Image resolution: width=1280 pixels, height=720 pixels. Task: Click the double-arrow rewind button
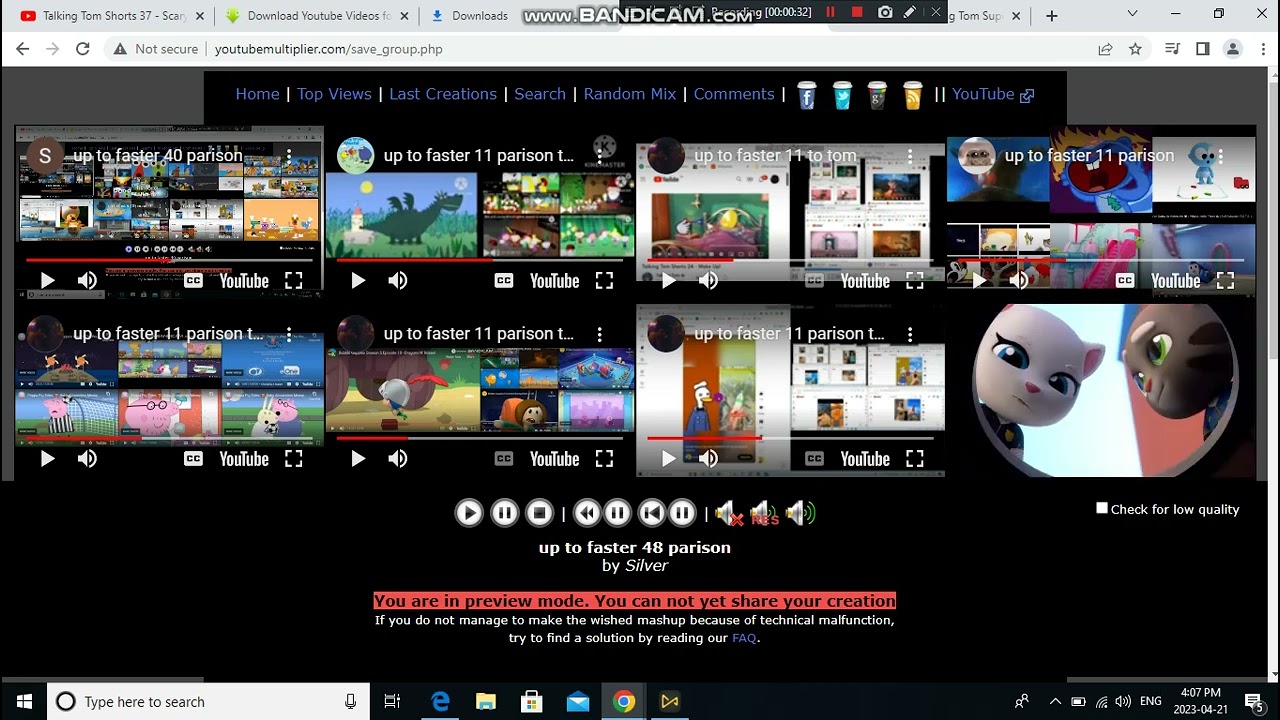click(587, 513)
